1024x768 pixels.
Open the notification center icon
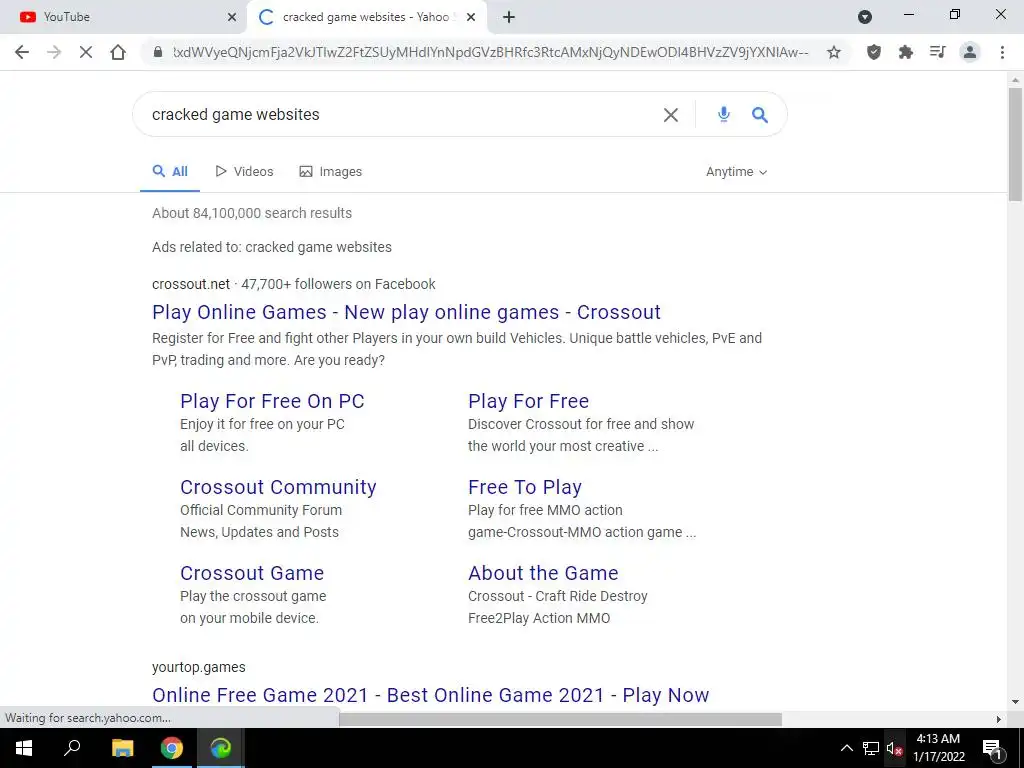(x=992, y=748)
